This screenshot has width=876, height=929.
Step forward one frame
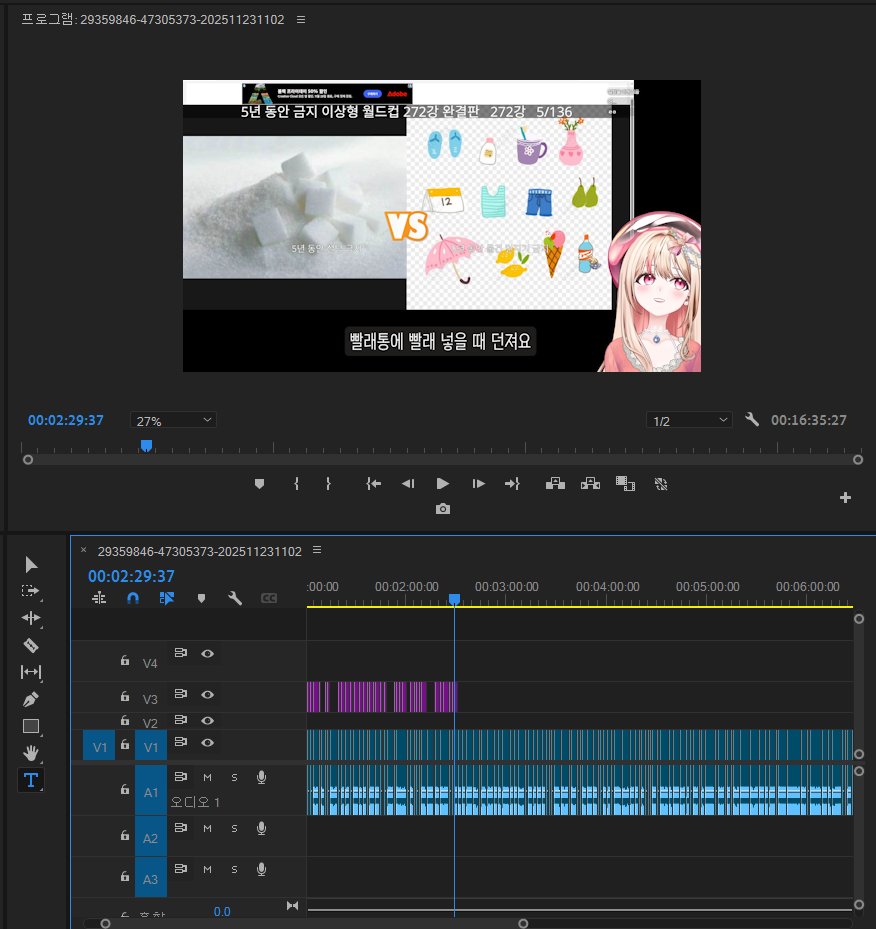click(479, 484)
